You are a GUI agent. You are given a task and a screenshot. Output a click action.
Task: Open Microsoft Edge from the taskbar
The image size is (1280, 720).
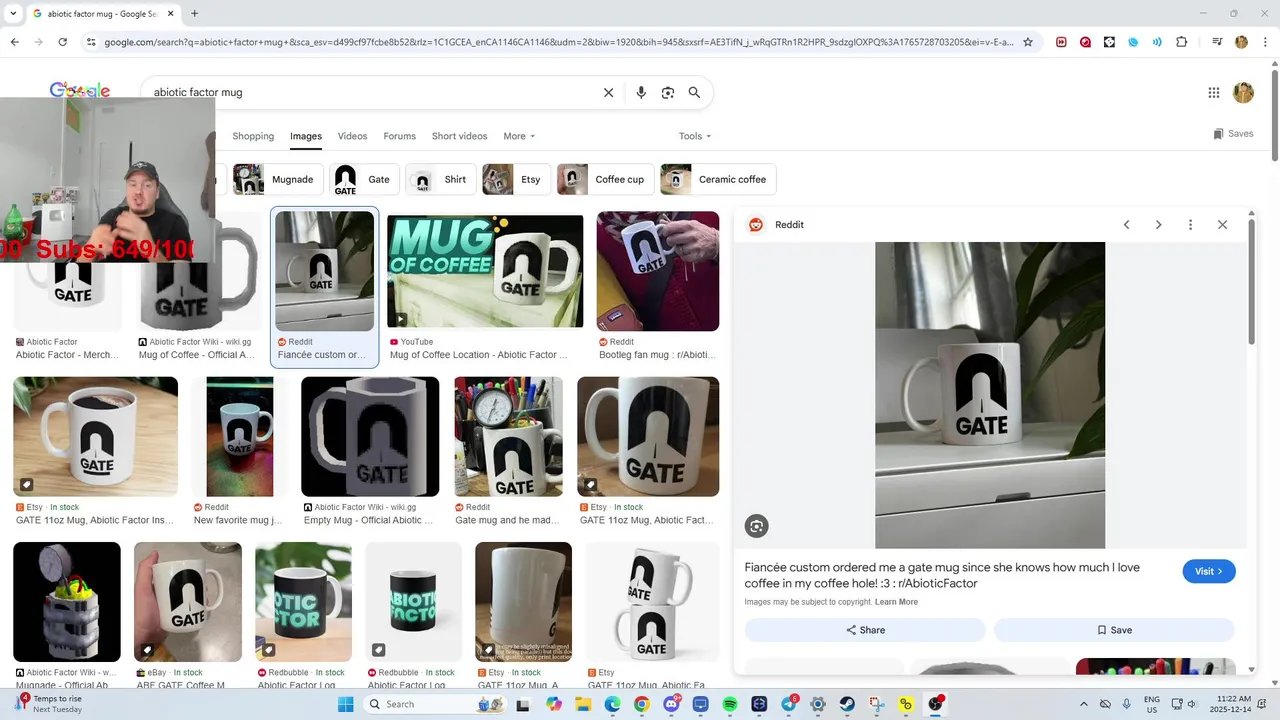[612, 704]
